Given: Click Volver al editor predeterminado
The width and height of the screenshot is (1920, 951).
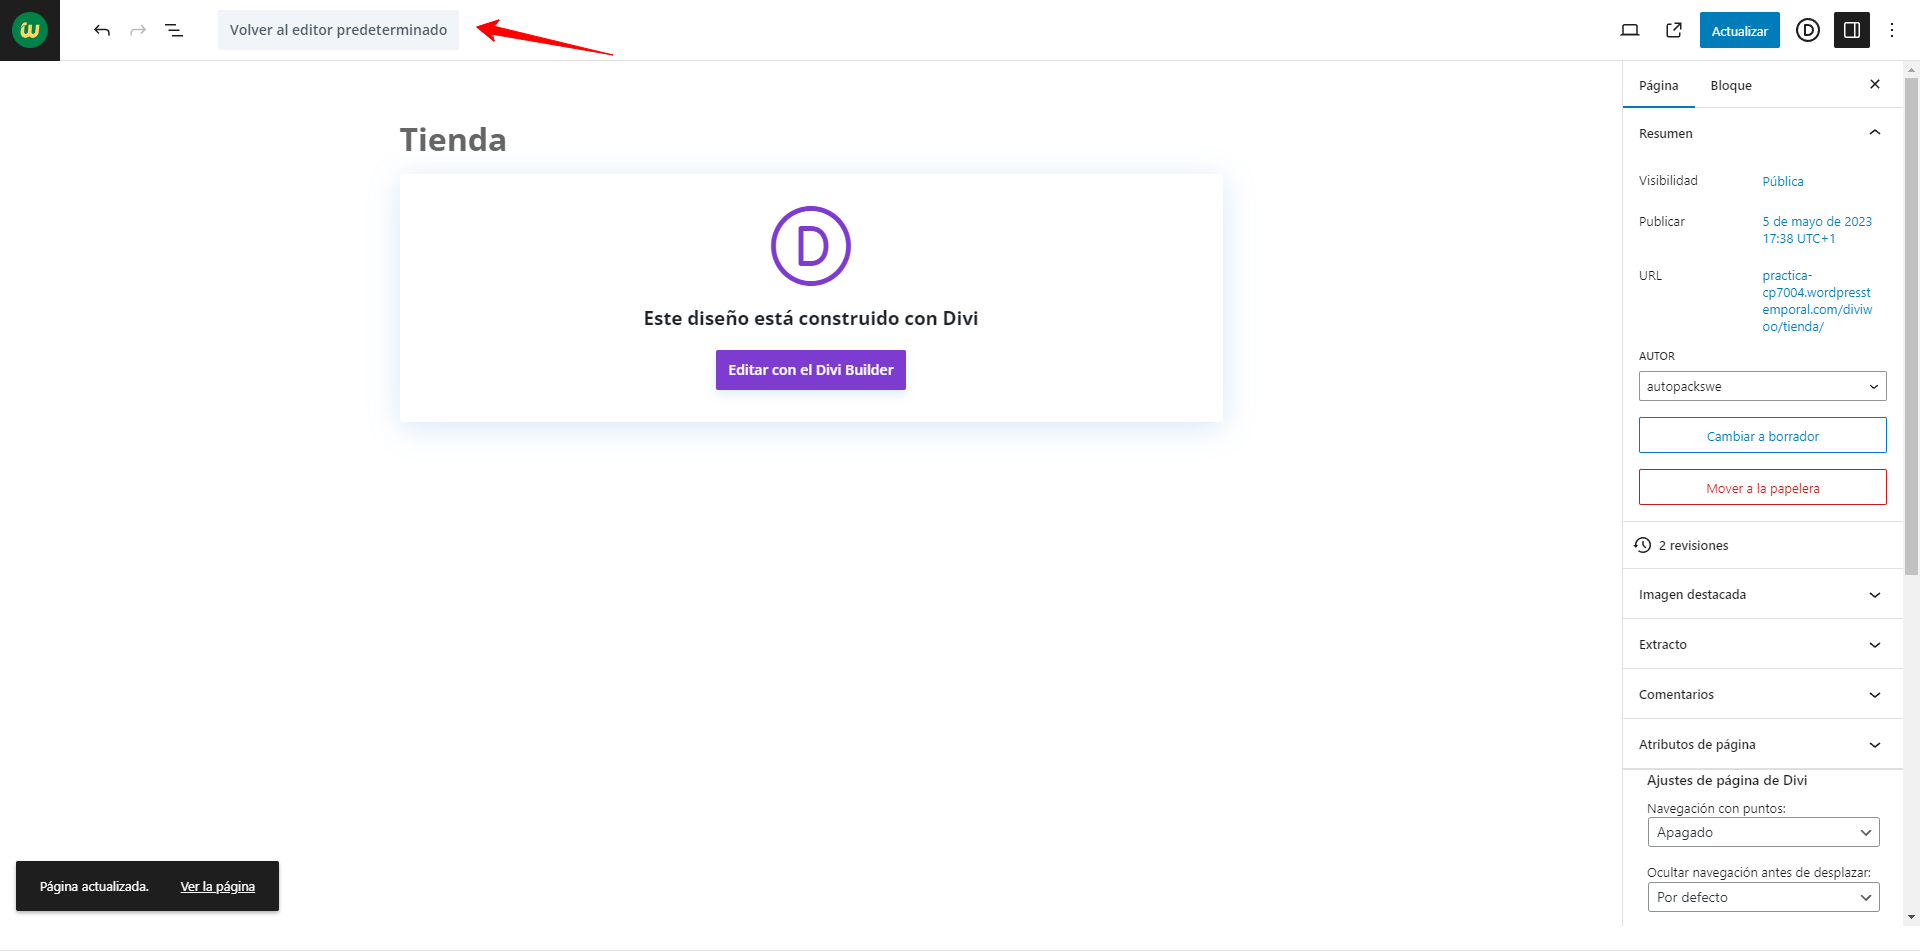Looking at the screenshot, I should (338, 30).
